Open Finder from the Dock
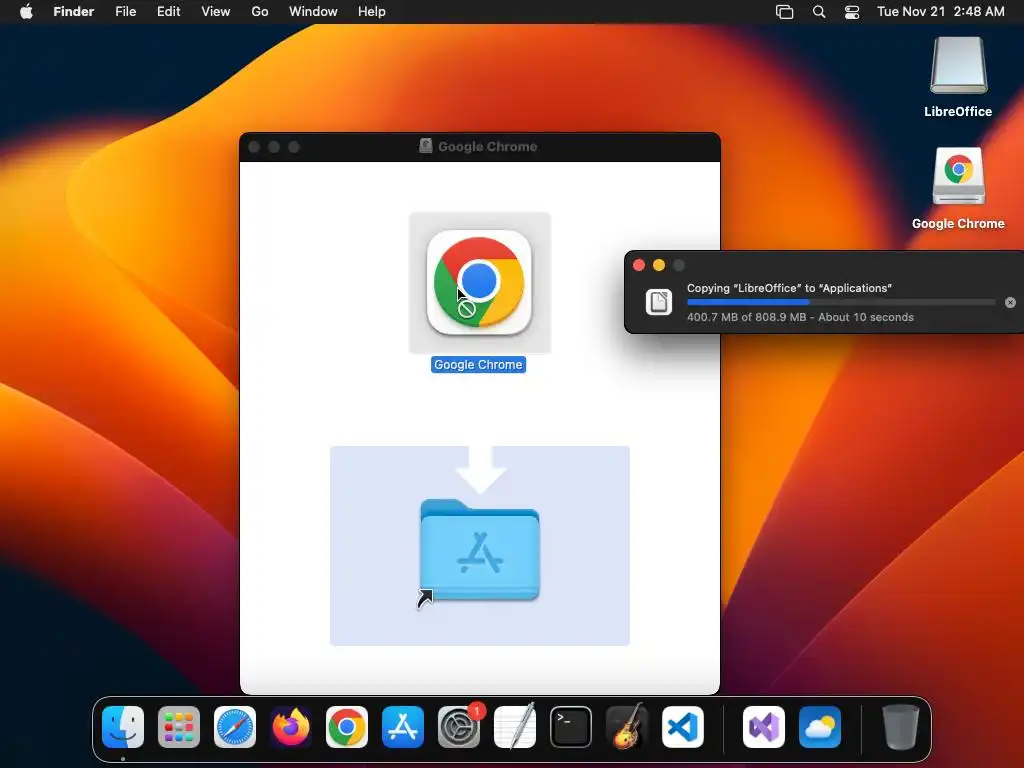Screen dimensions: 1024x768 pos(123,727)
